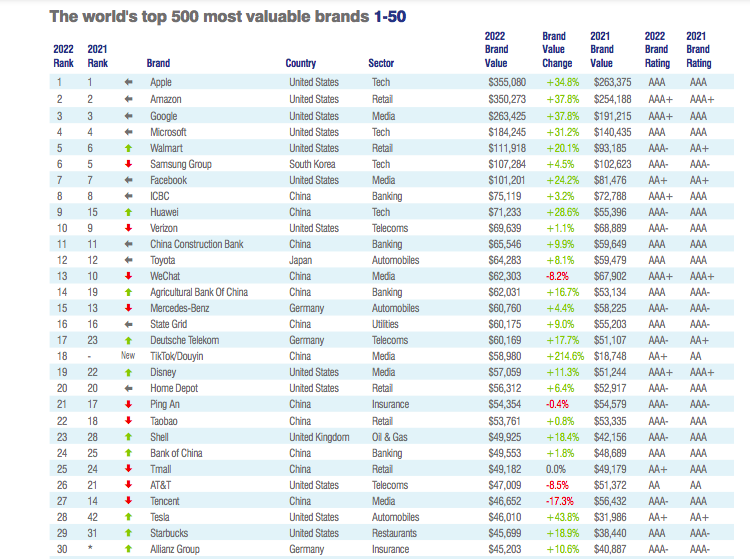Click the Brand column header
This screenshot has height=559, width=750.
pos(158,63)
